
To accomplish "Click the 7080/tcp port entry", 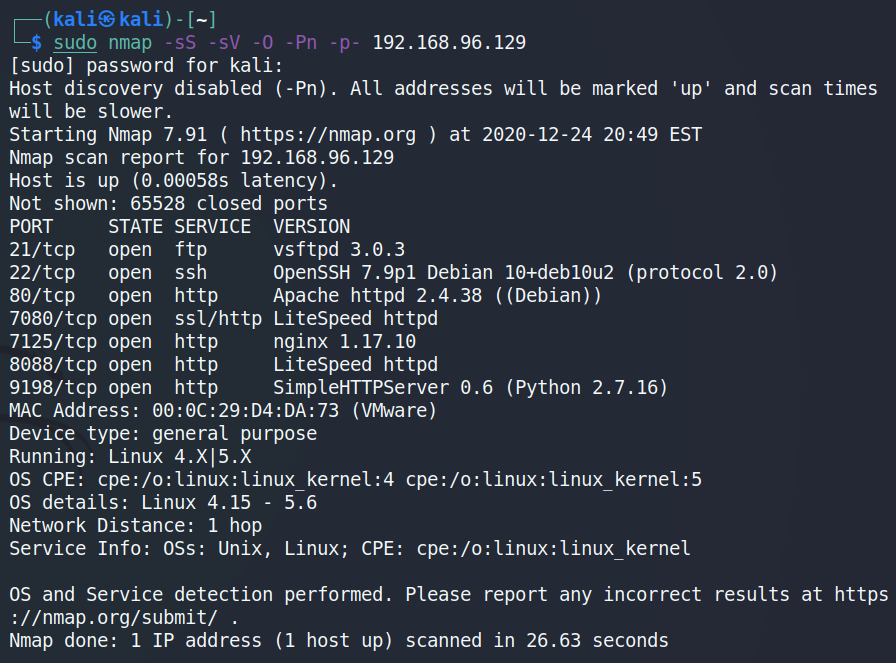I will click(53, 318).
